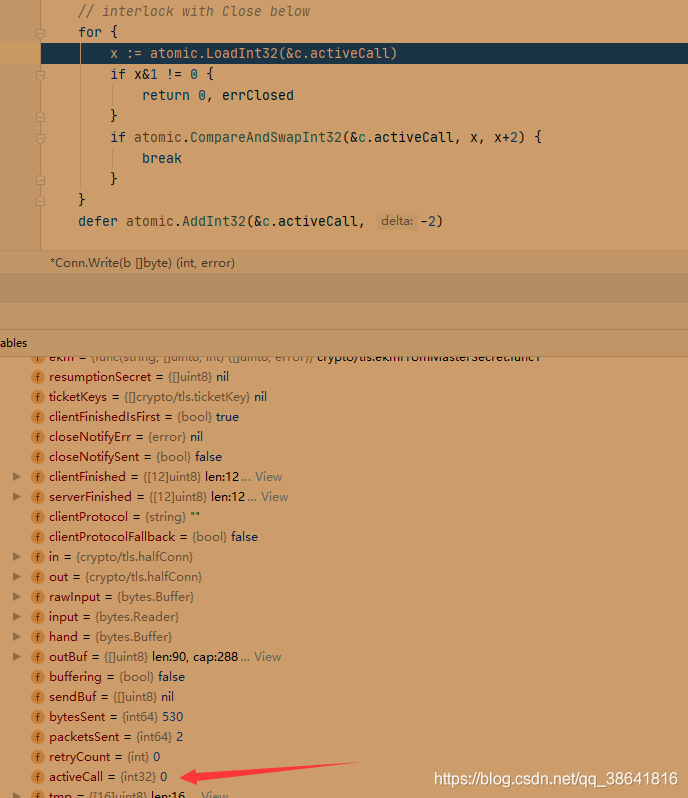Select the bytesSent = 530 row
Image resolution: width=688 pixels, height=798 pixels.
[344, 717]
